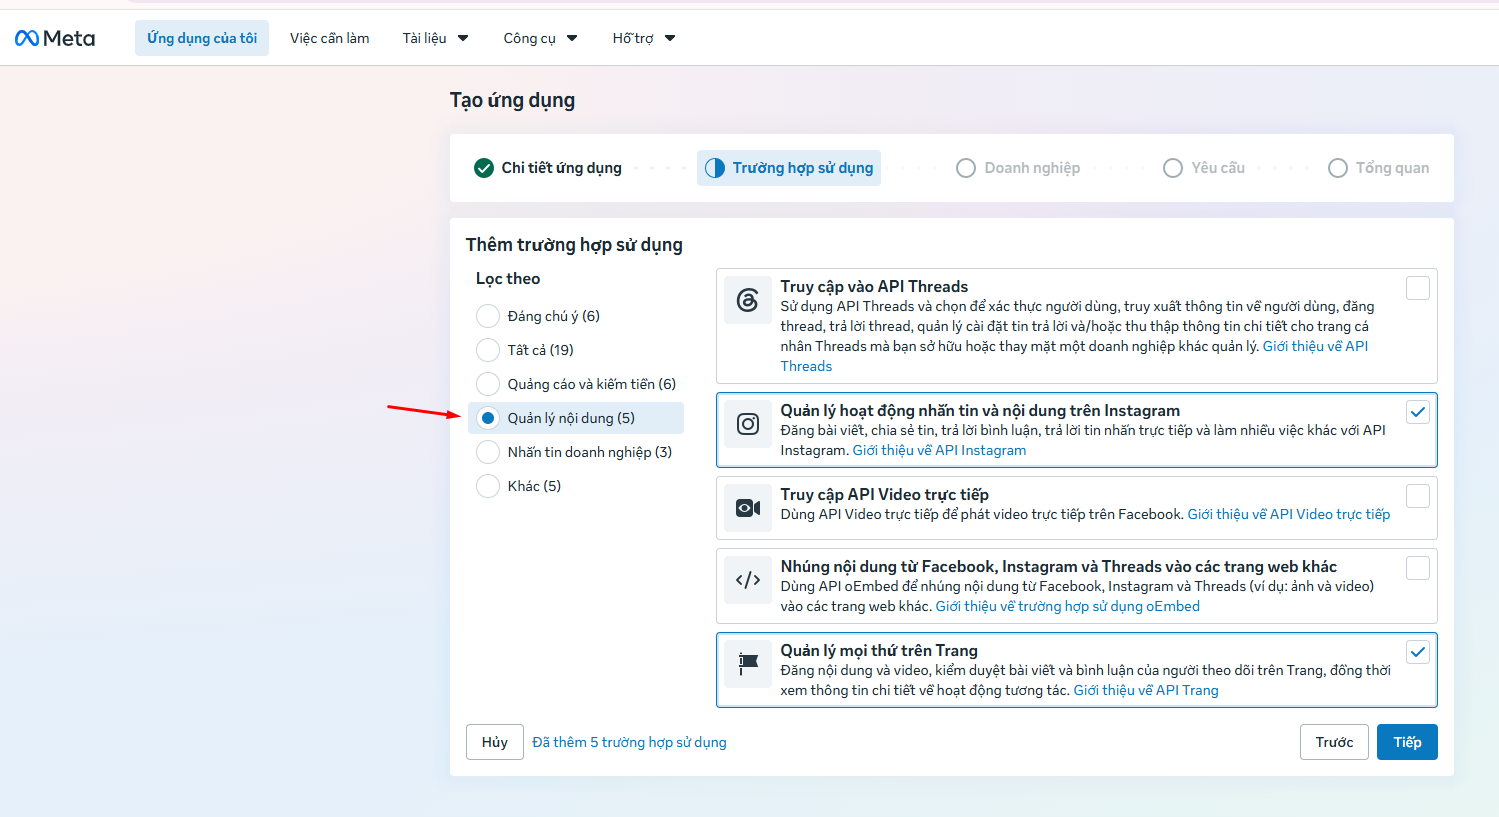
Task: Click the Threads icon on the API Threads card
Action: click(x=748, y=300)
